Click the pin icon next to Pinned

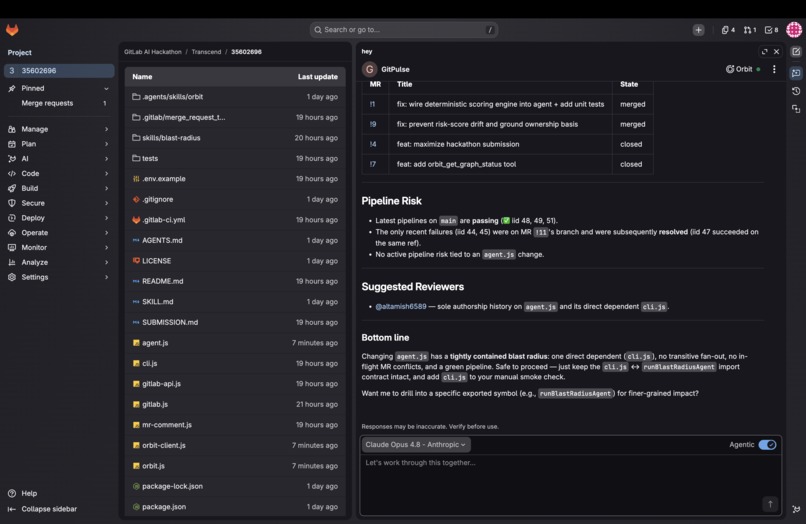pos(12,88)
